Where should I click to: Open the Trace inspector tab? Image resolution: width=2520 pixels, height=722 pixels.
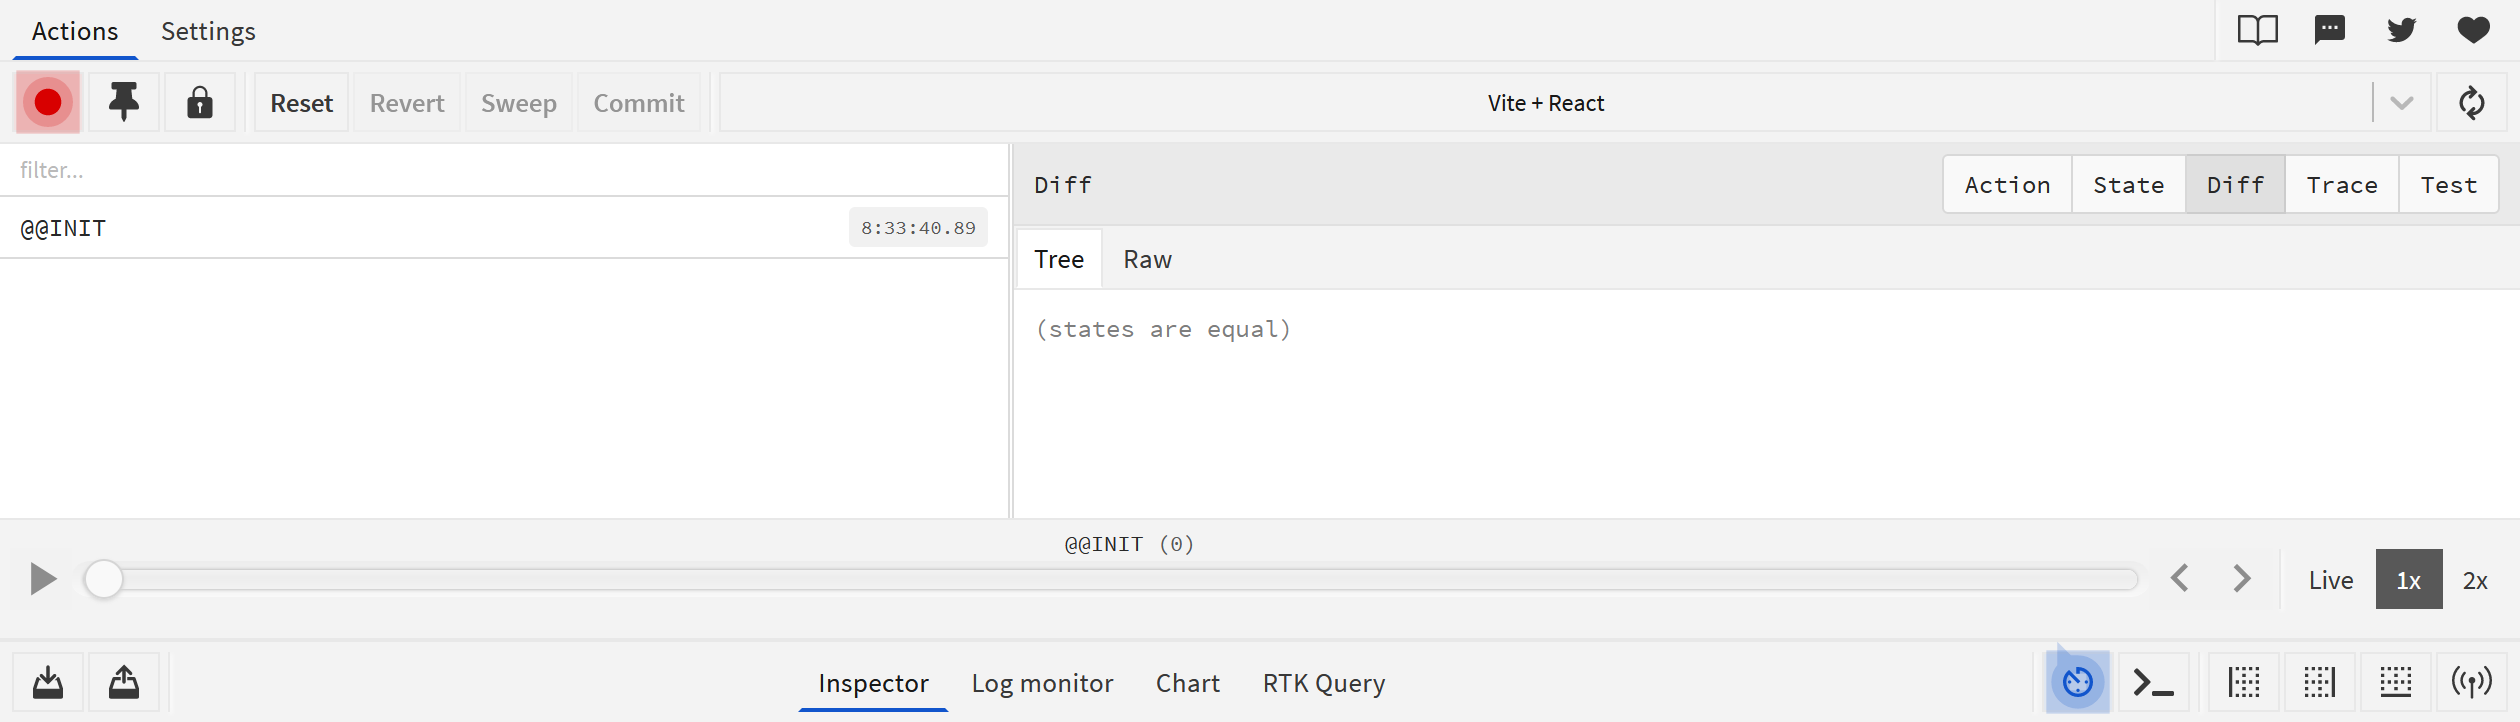2341,185
